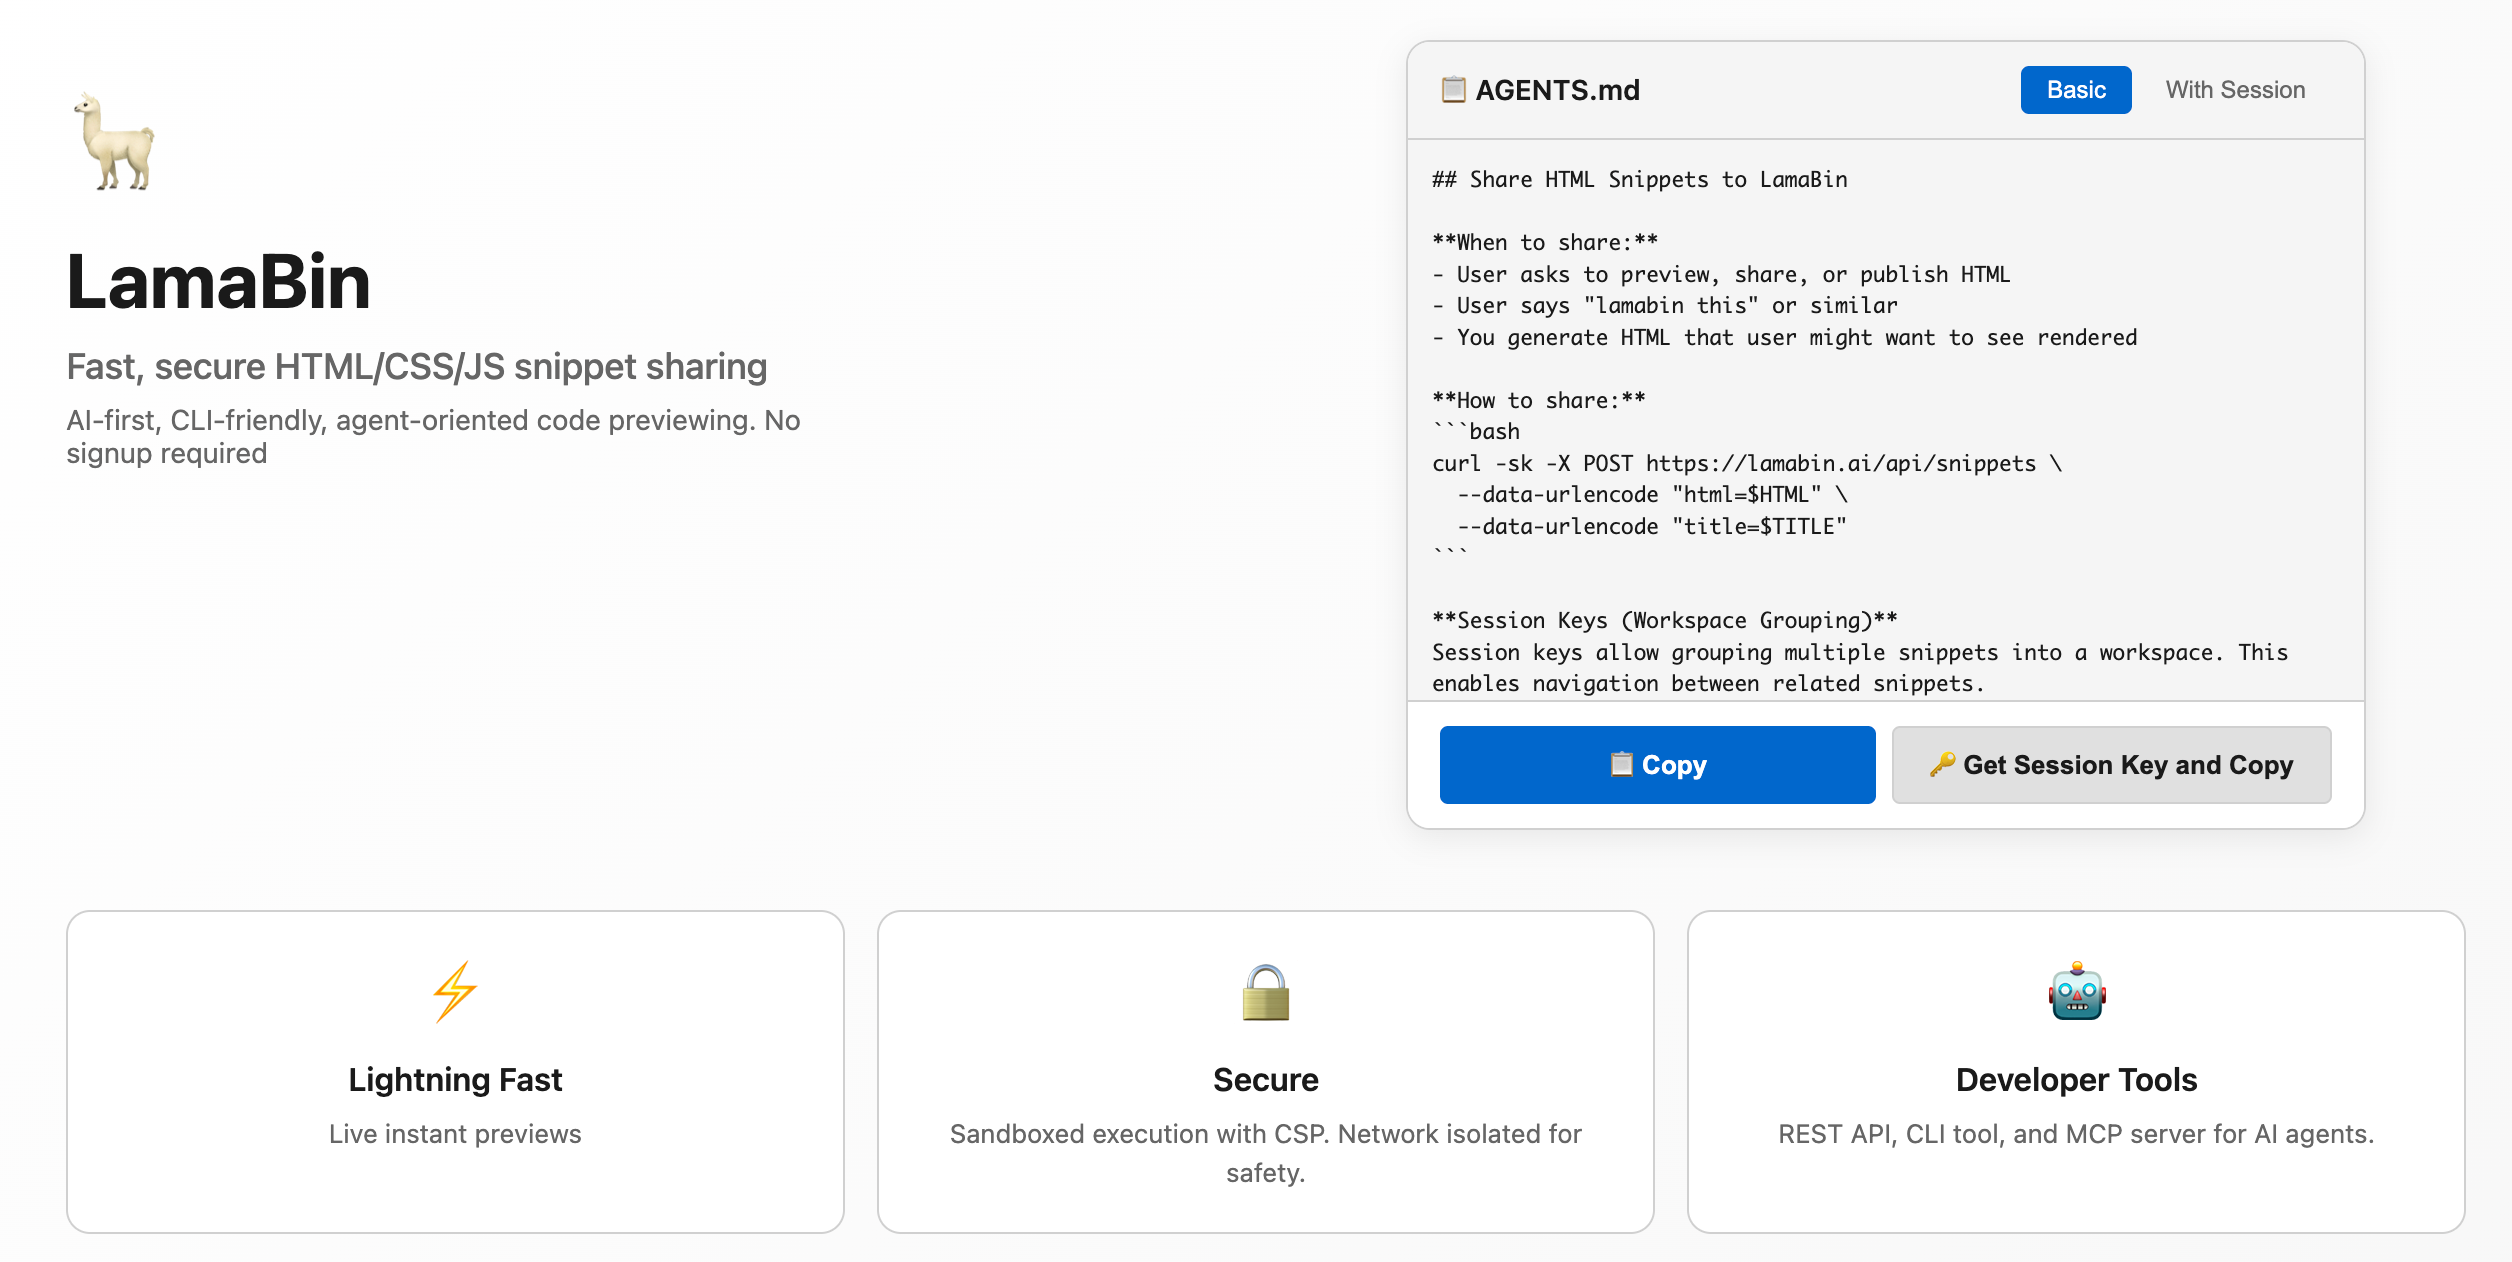Click the curl command line in code
The width and height of the screenshot is (2512, 1262).
1745,463
